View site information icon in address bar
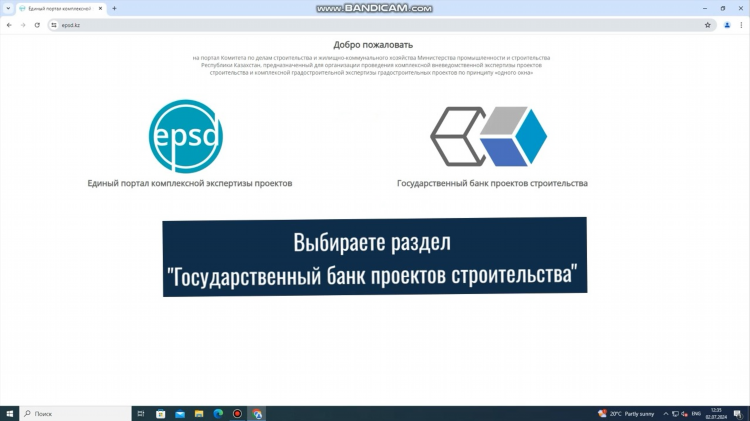This screenshot has height=421, width=750. coord(54,25)
